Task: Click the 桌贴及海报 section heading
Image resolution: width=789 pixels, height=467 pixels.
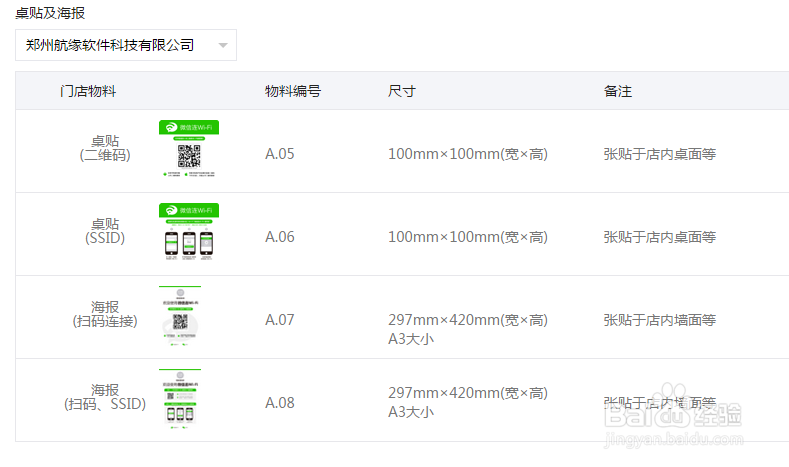Action: pyautogui.click(x=50, y=13)
